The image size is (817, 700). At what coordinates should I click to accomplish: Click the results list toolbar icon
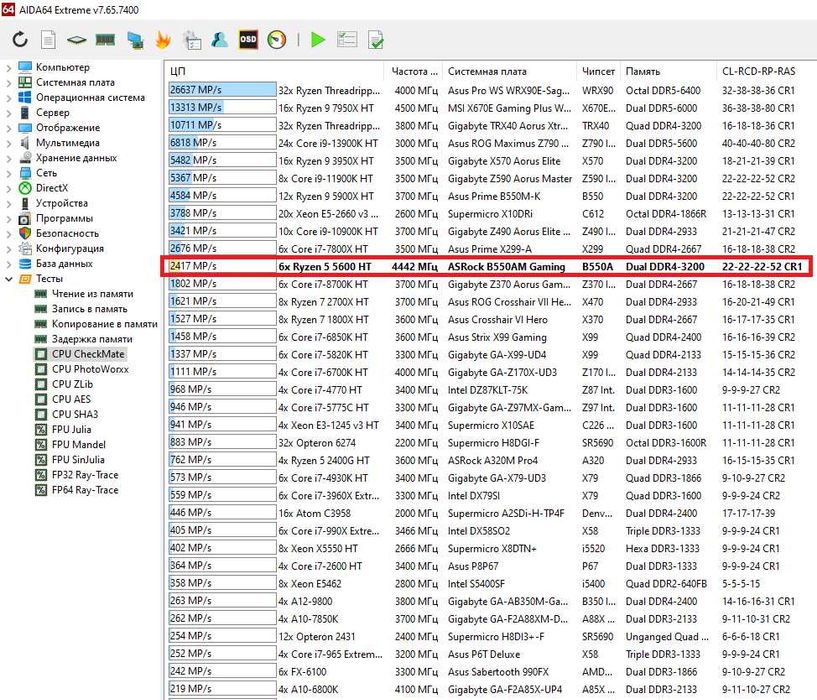(x=346, y=40)
